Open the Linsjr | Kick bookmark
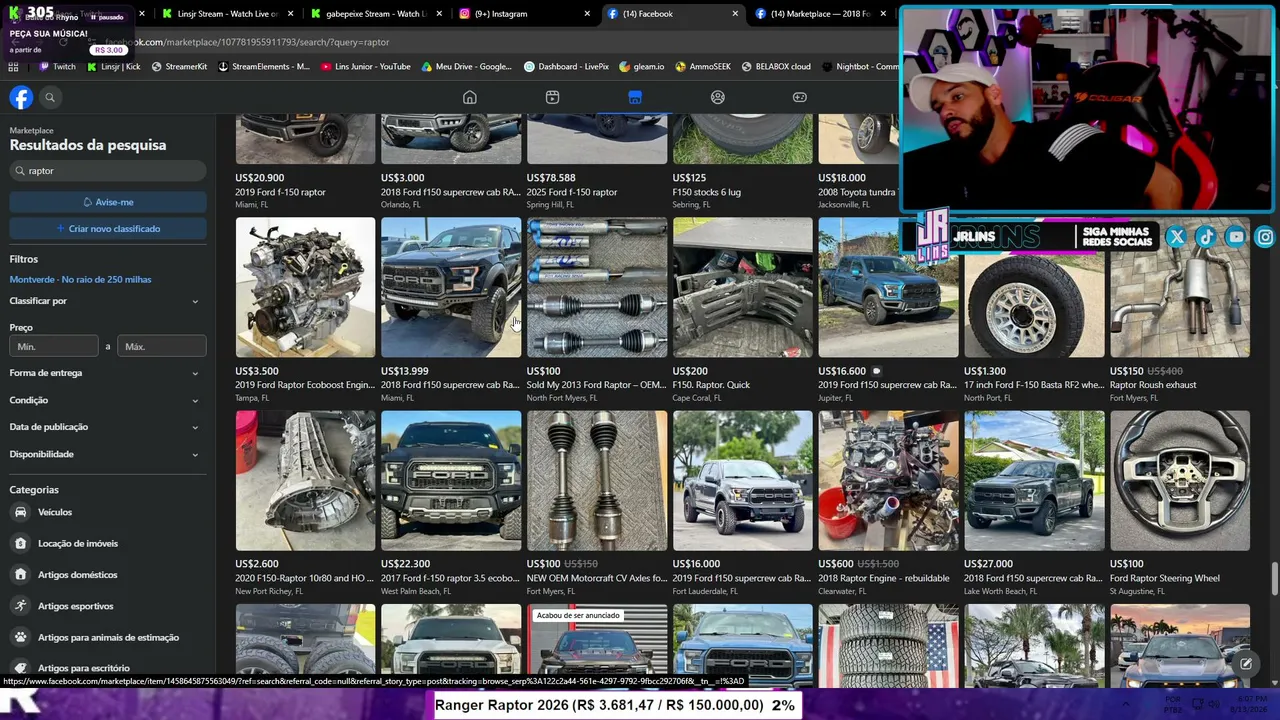 [x=114, y=67]
